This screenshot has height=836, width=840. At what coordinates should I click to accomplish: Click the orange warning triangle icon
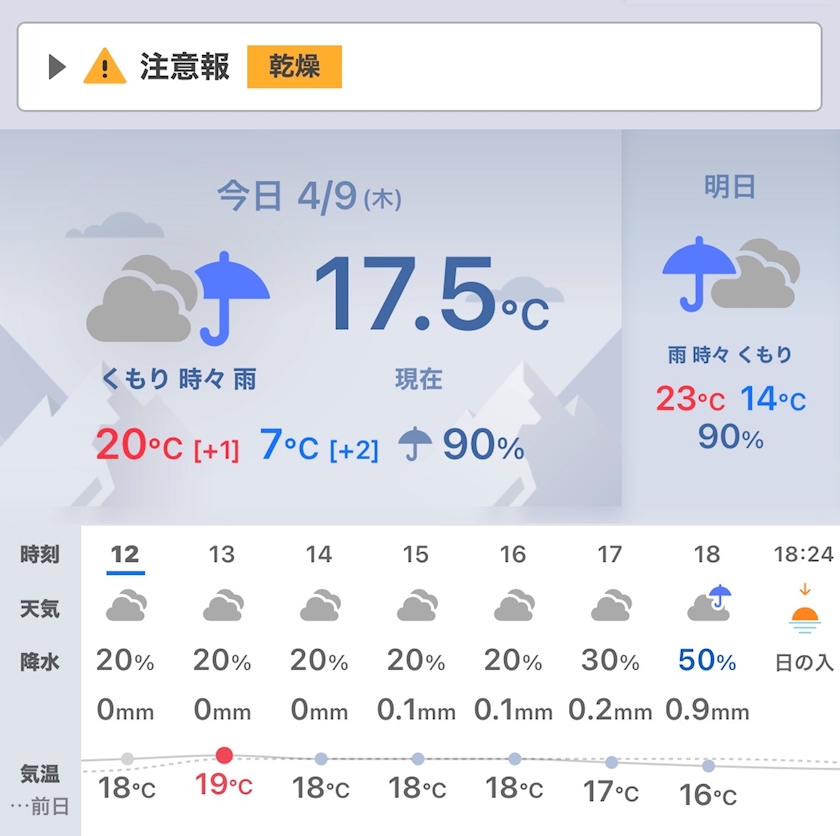pyautogui.click(x=104, y=66)
